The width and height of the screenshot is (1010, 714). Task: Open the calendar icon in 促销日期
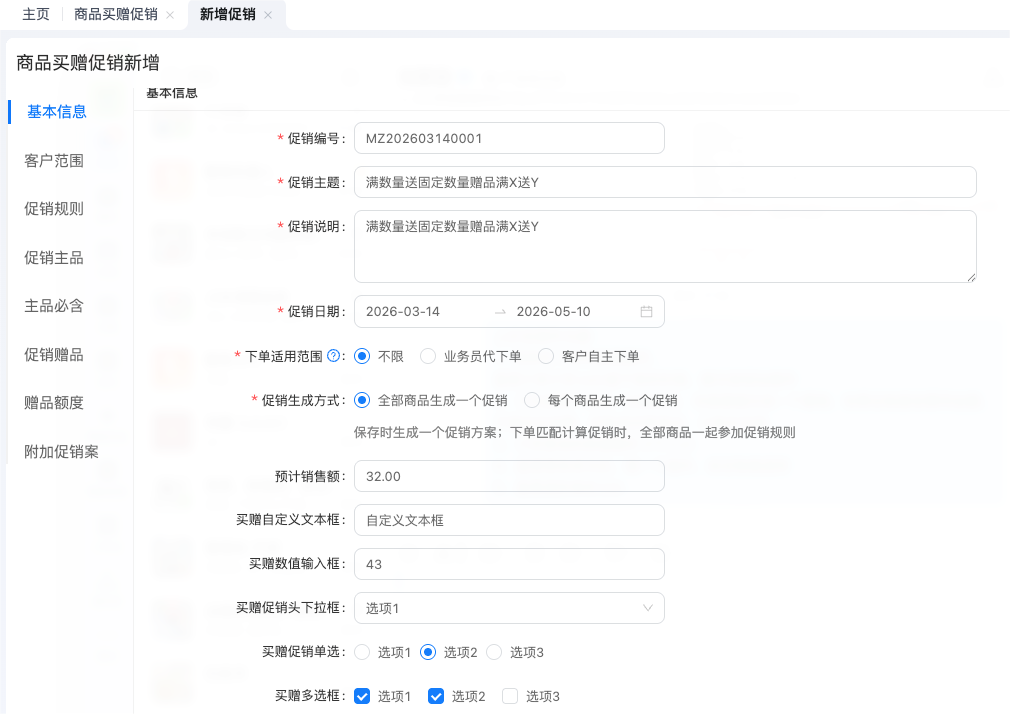pos(646,312)
